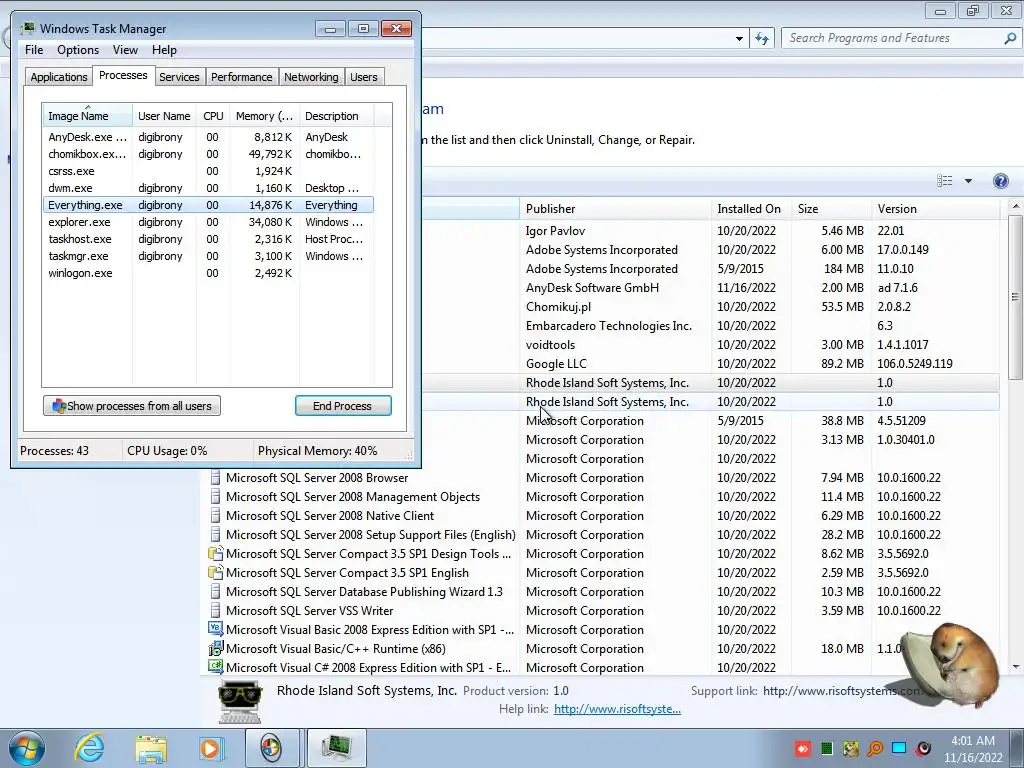
Task: Launch Windows Media Player from taskbar
Action: tap(211, 748)
